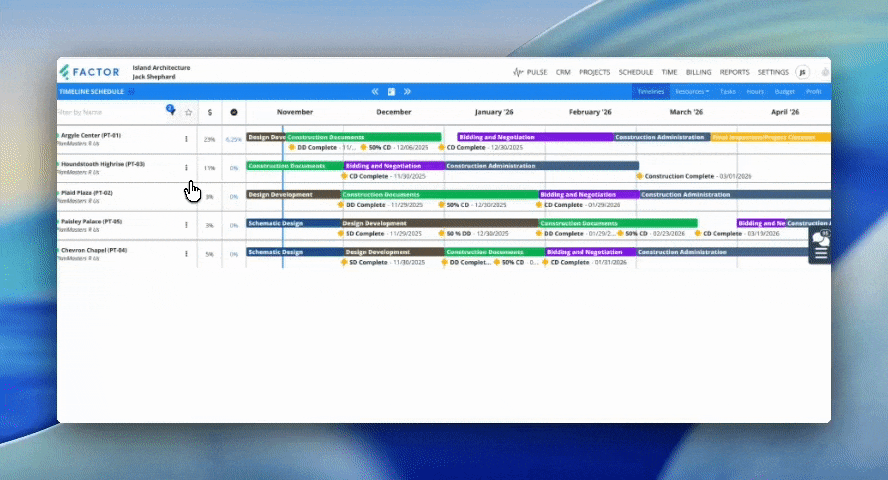Switch to the Profit tab
Viewport: 888px width, 480px height.
(x=814, y=91)
